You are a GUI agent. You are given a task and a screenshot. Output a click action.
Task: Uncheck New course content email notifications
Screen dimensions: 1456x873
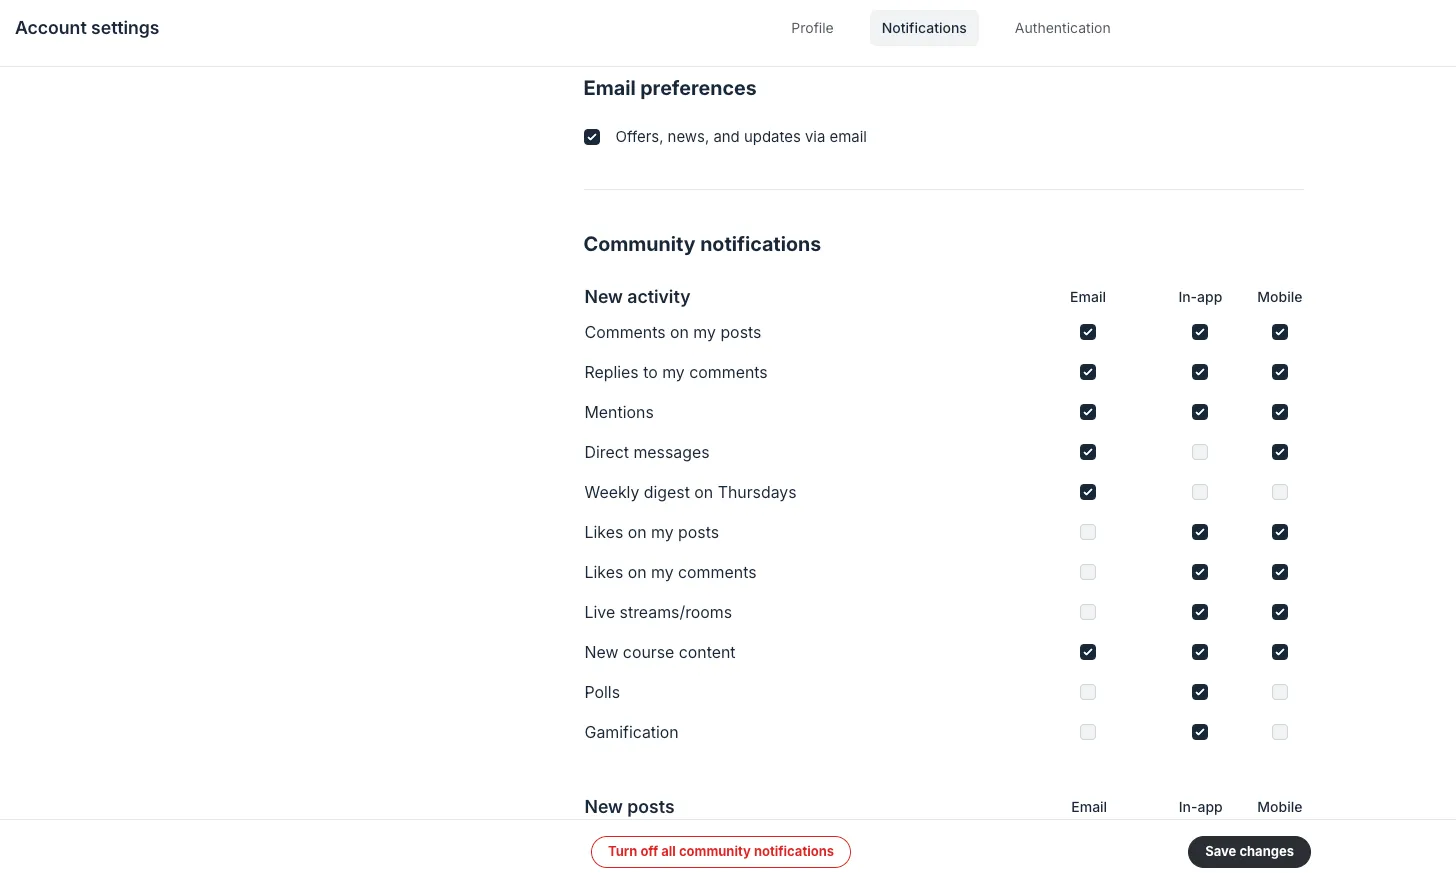[x=1088, y=652]
